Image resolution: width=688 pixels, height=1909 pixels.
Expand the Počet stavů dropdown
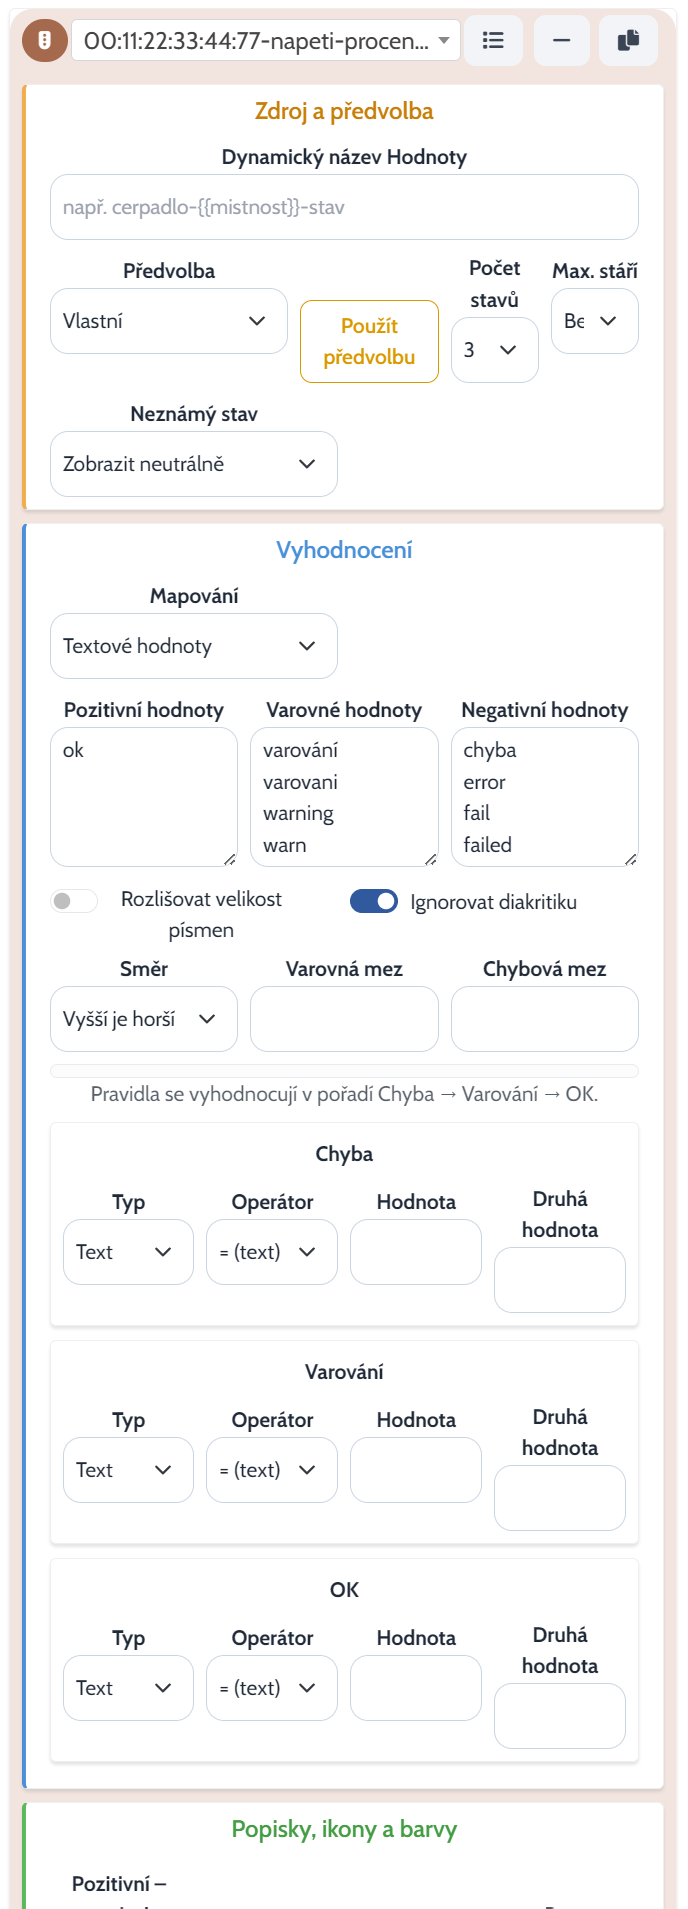(494, 350)
